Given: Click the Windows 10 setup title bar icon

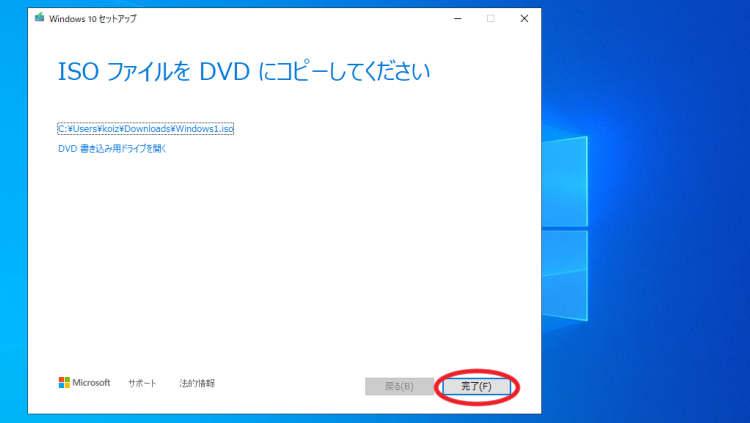Looking at the screenshot, I should point(39,18).
